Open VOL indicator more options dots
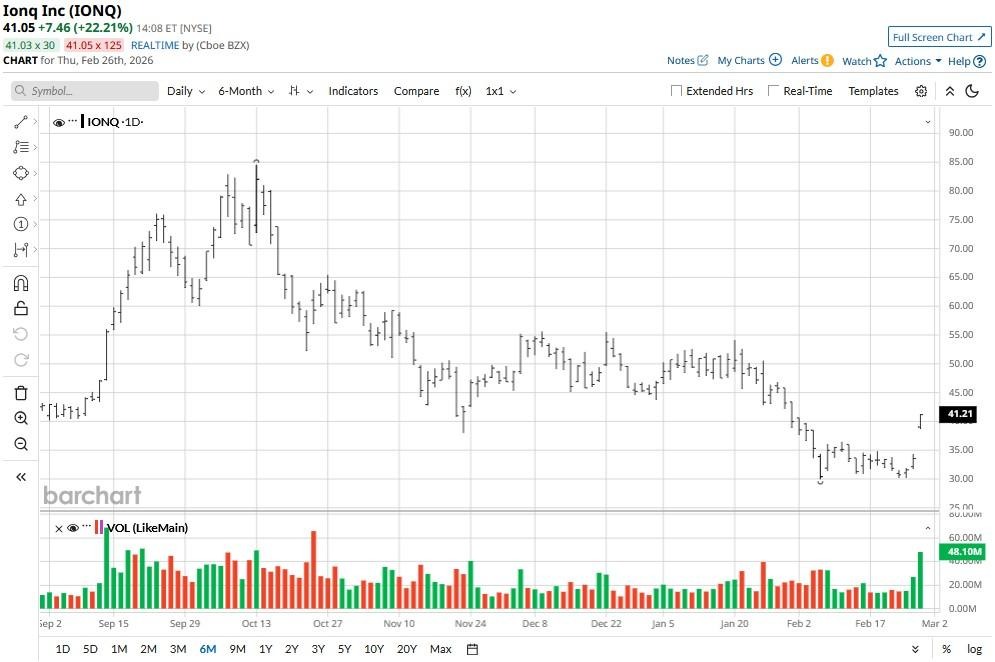This screenshot has width=995, height=662. point(87,526)
